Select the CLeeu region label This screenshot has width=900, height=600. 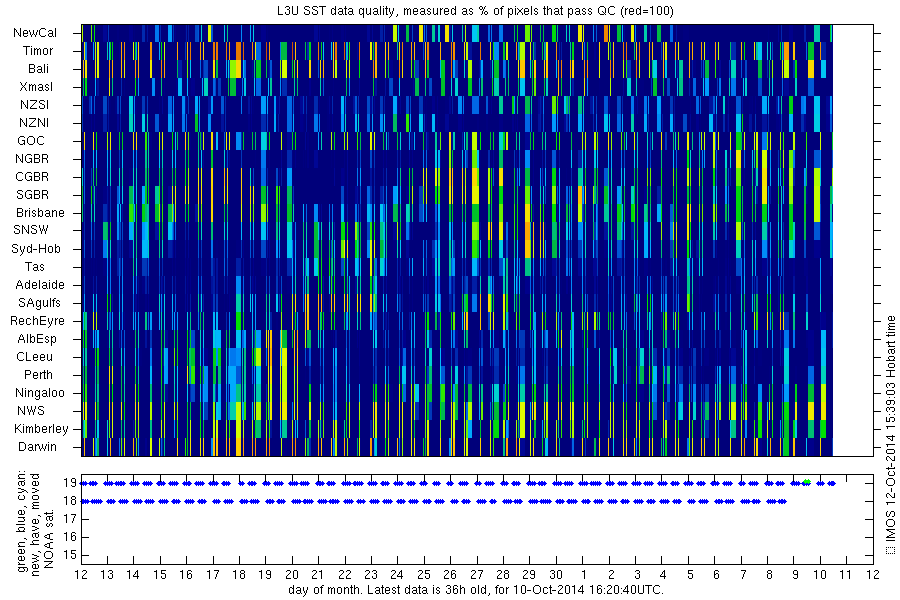click(x=34, y=357)
